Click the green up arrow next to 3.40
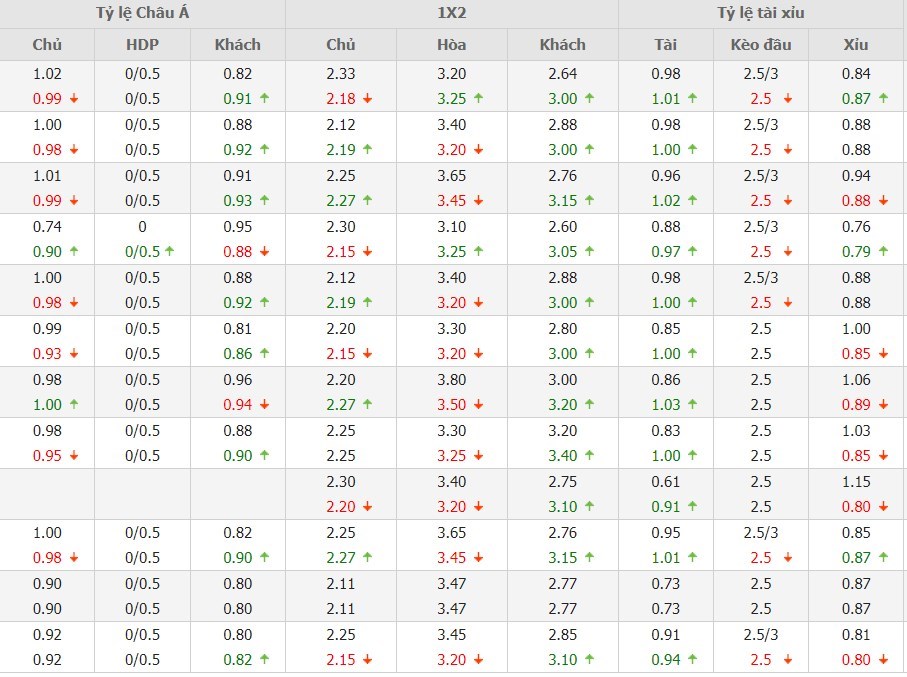This screenshot has width=907, height=677. (x=589, y=456)
